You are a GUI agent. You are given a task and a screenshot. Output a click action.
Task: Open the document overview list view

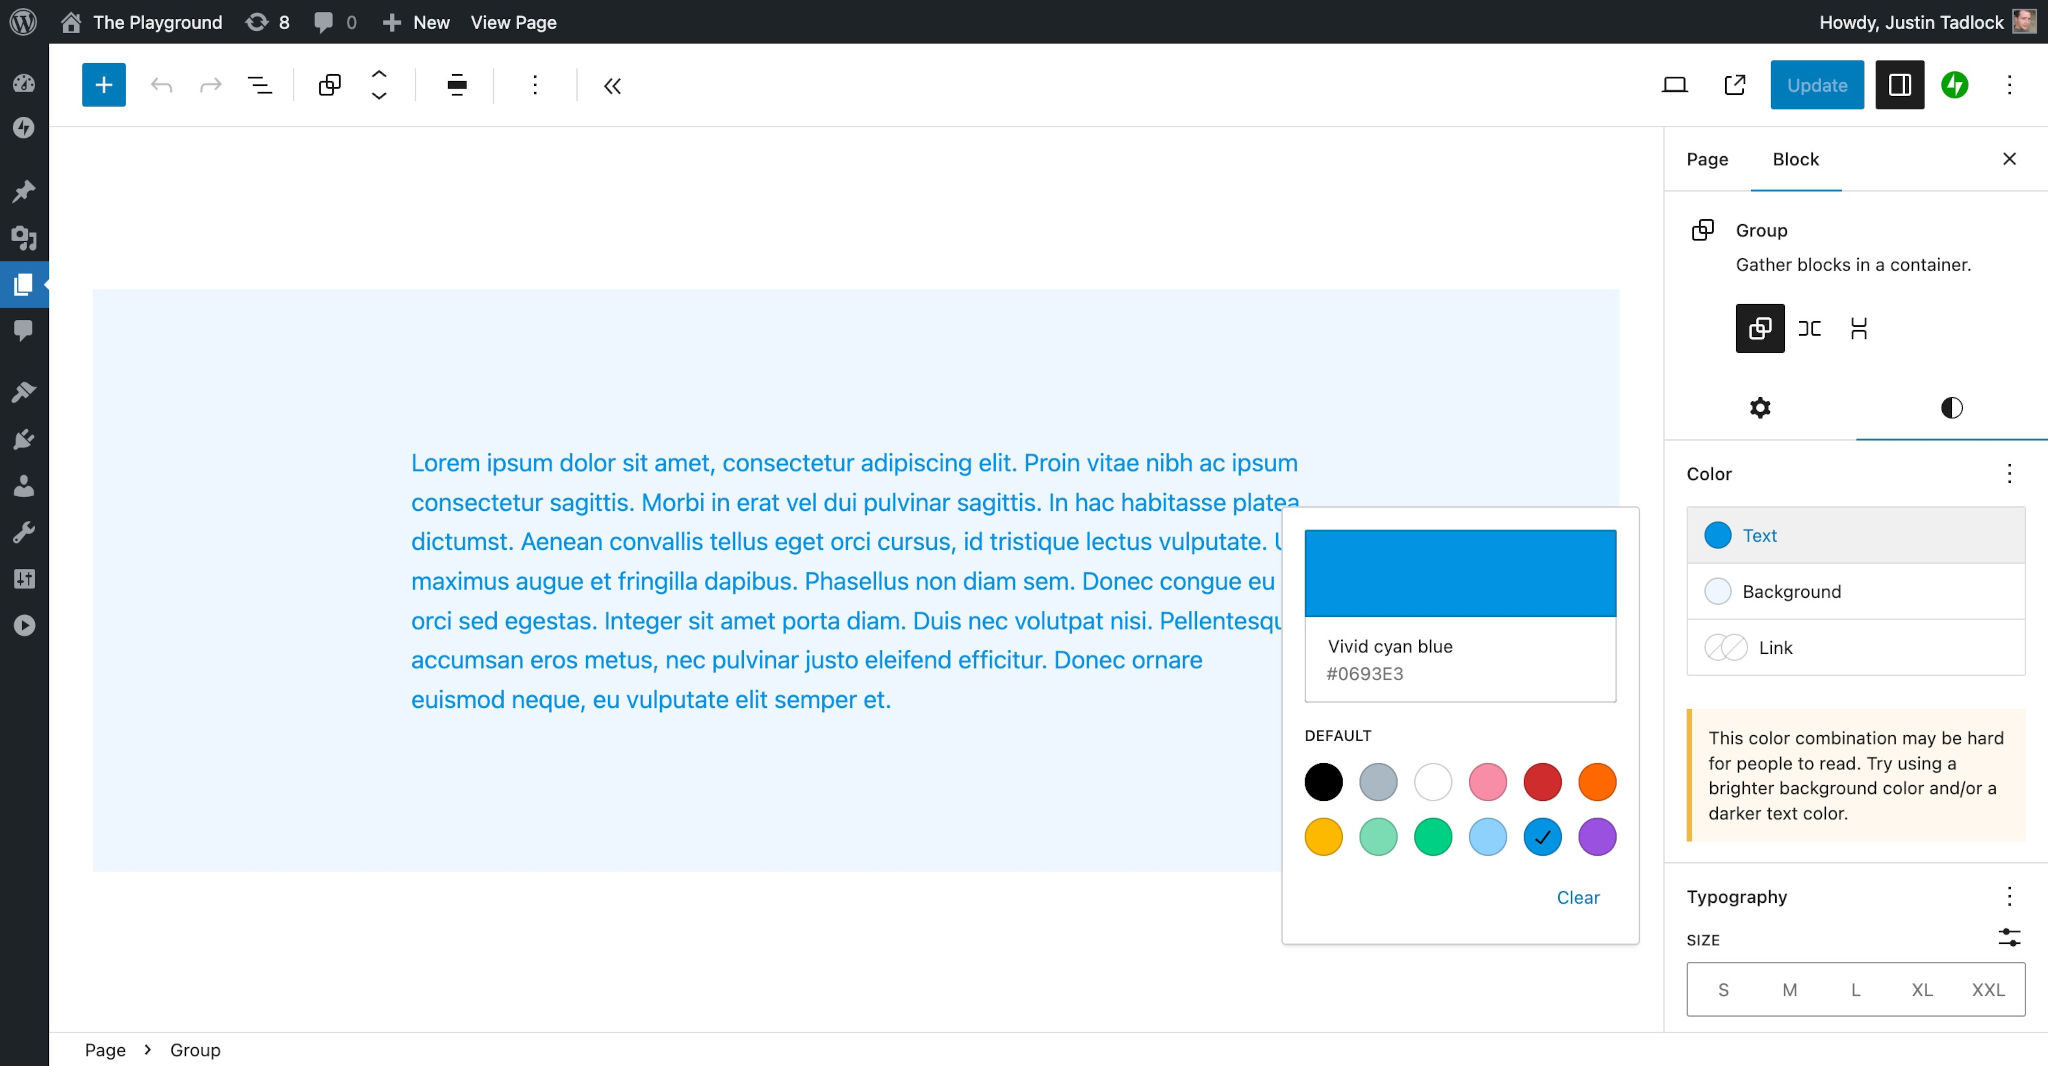[x=259, y=85]
